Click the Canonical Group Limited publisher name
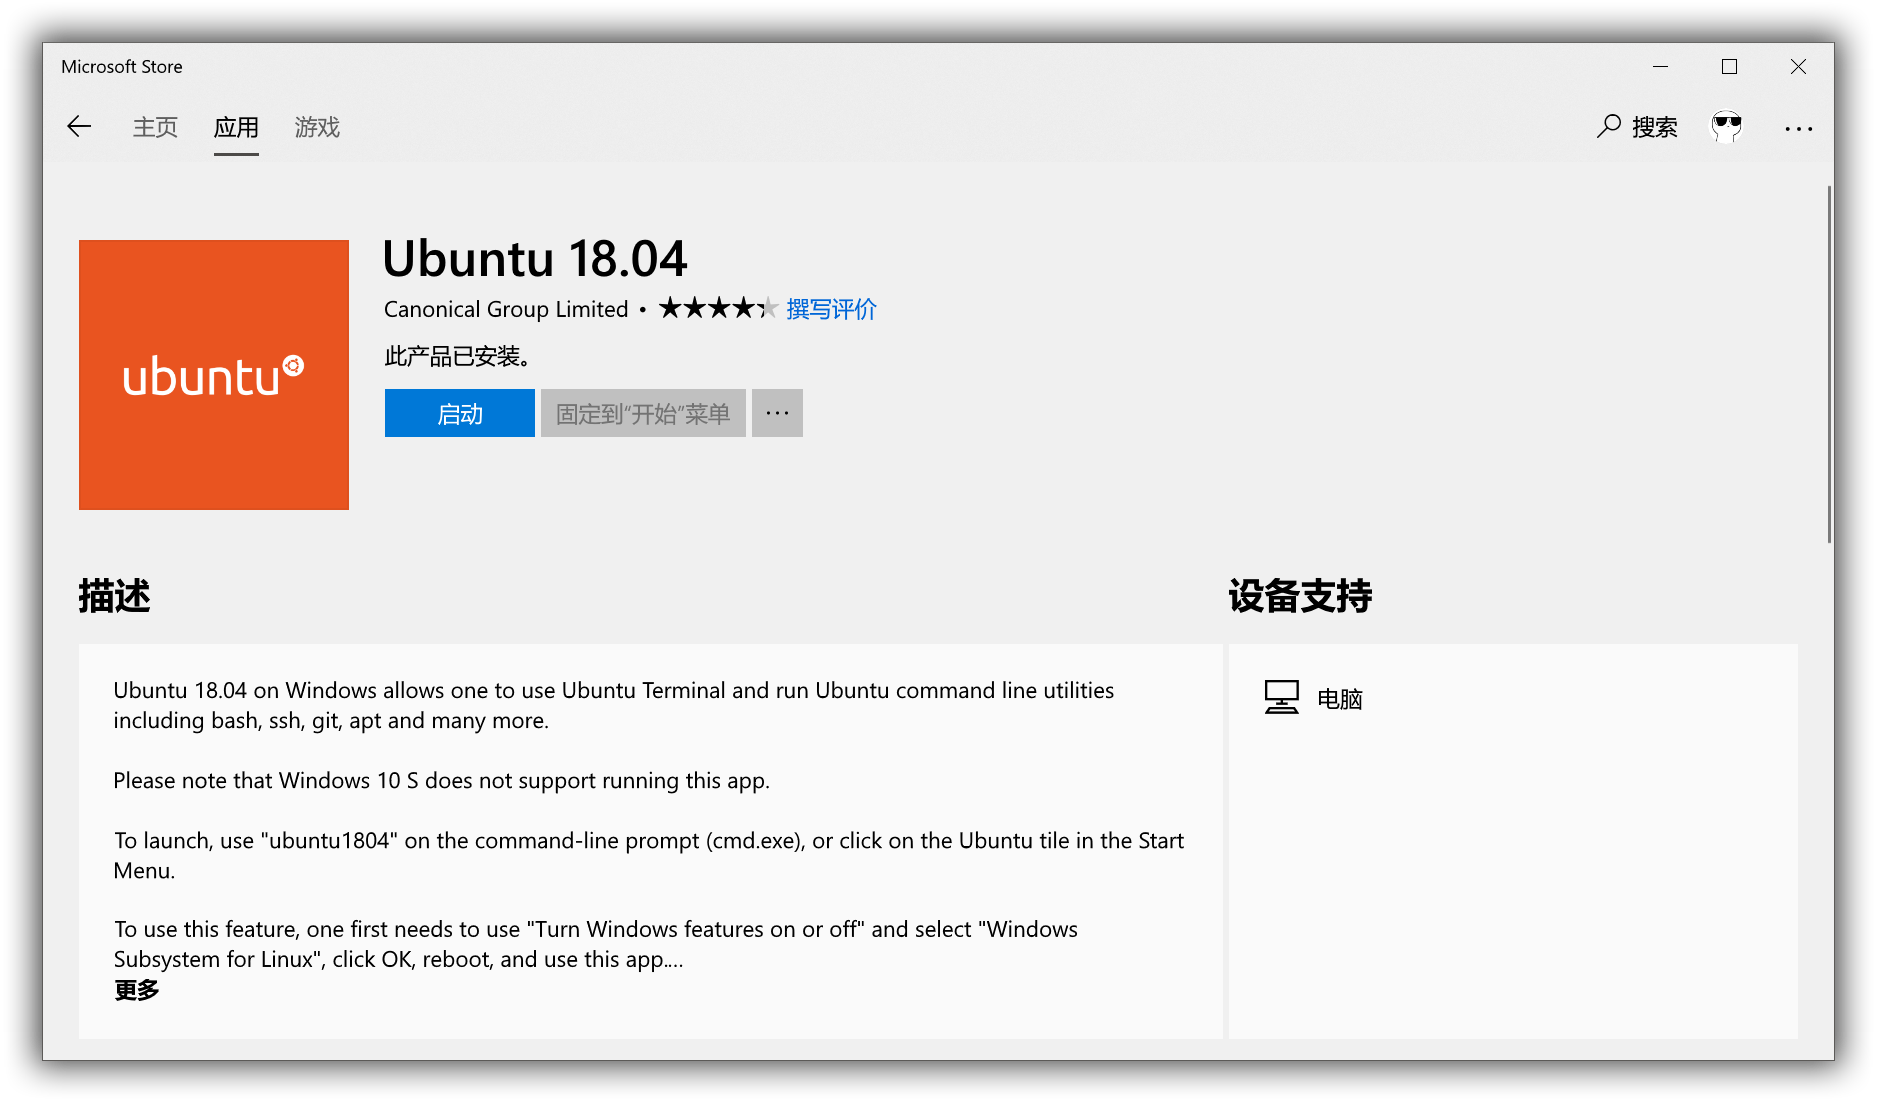 pyautogui.click(x=506, y=309)
